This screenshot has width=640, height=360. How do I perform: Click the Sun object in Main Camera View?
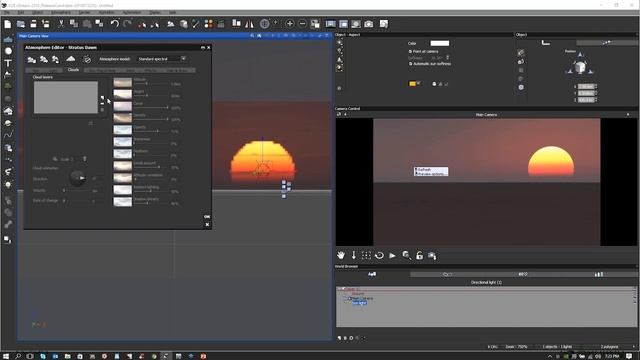262,161
